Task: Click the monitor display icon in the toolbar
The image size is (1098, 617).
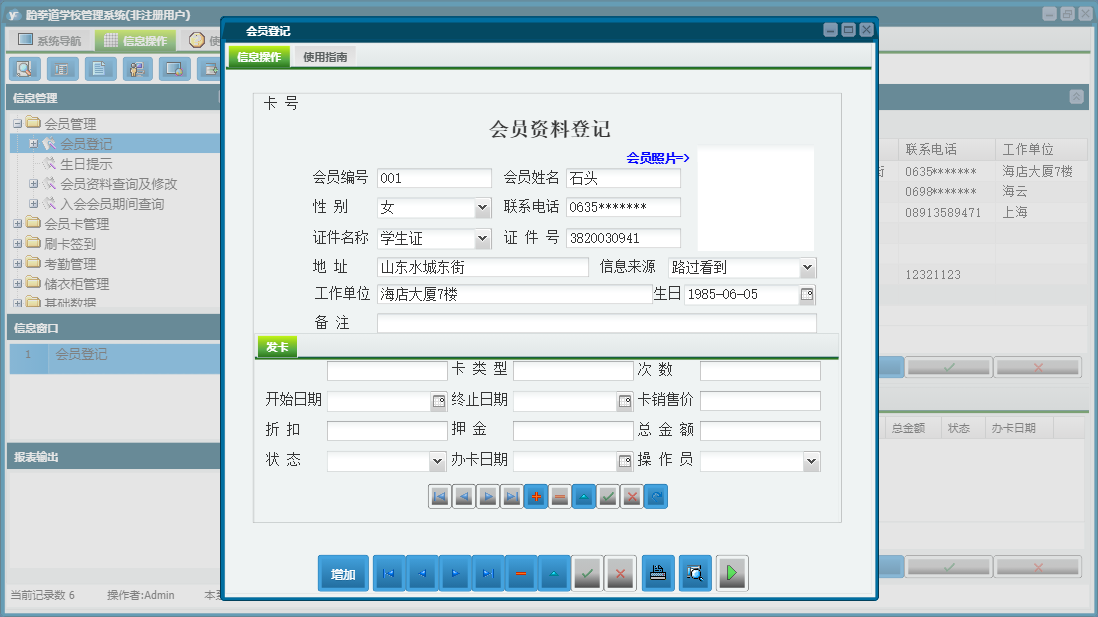Action: tap(173, 69)
